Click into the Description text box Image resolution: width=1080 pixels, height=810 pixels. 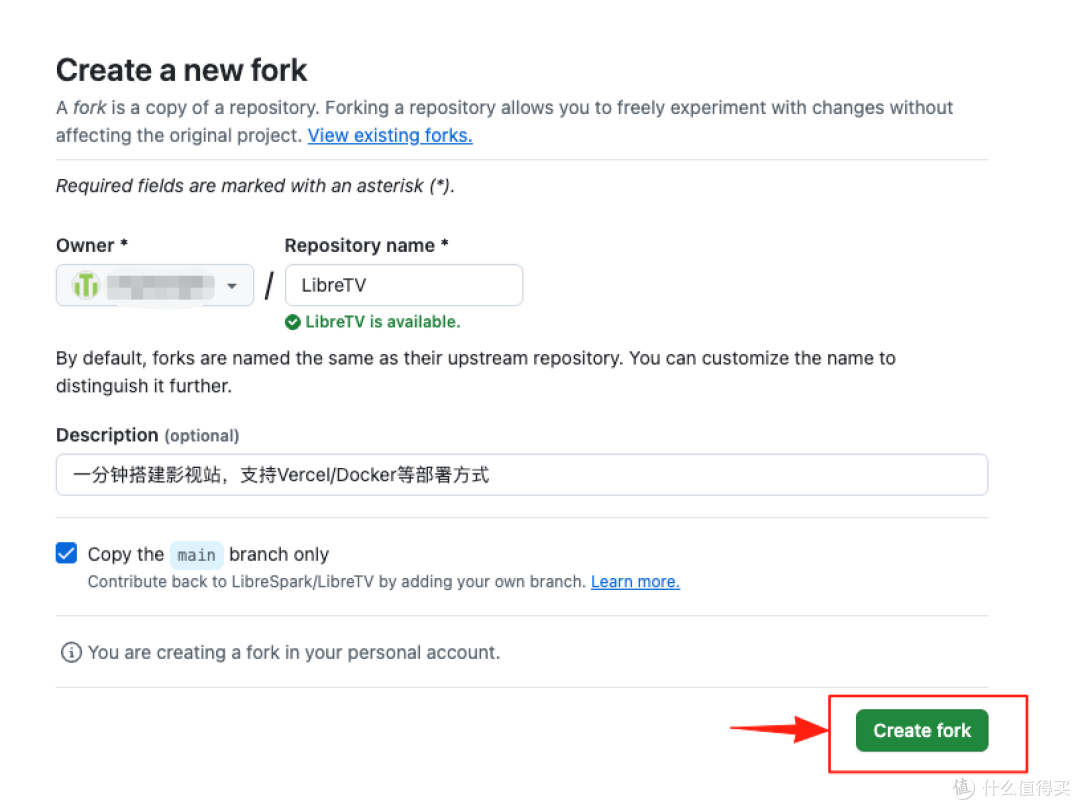[x=521, y=475]
